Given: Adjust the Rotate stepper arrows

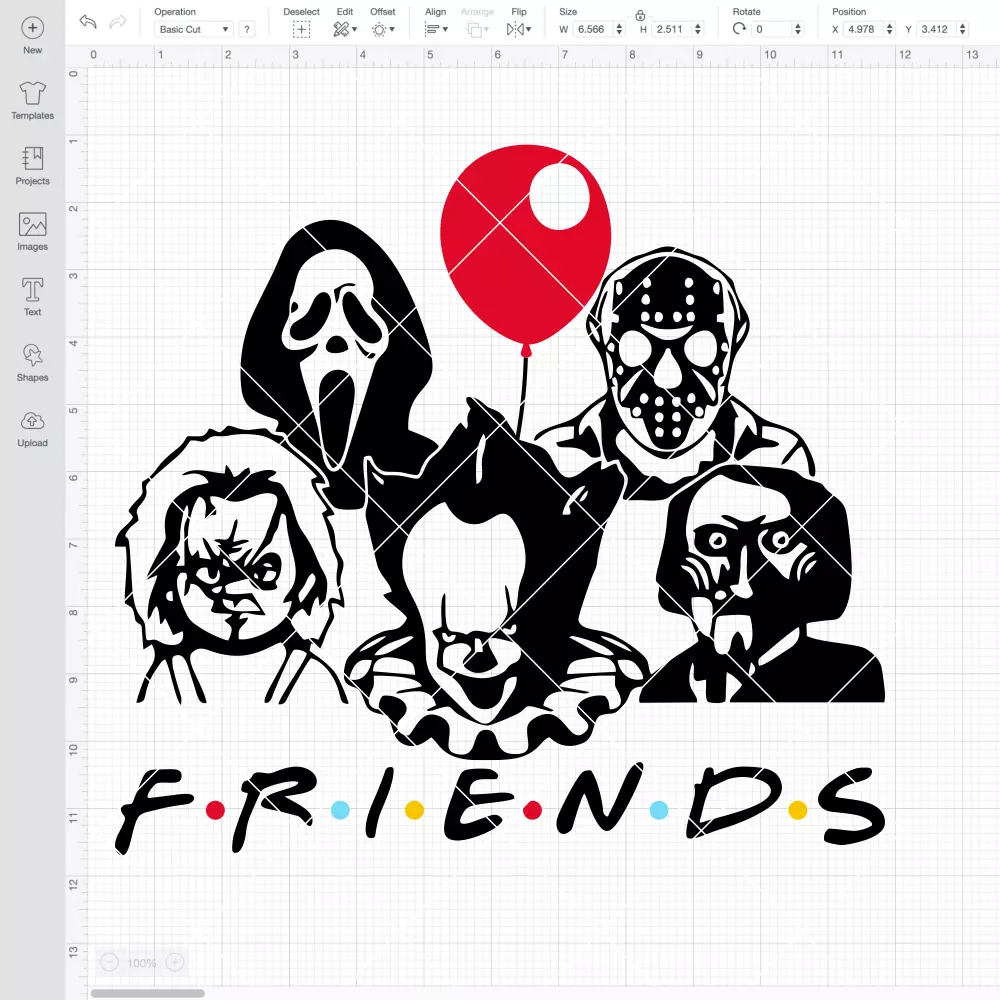Looking at the screenshot, I should click(x=798, y=29).
